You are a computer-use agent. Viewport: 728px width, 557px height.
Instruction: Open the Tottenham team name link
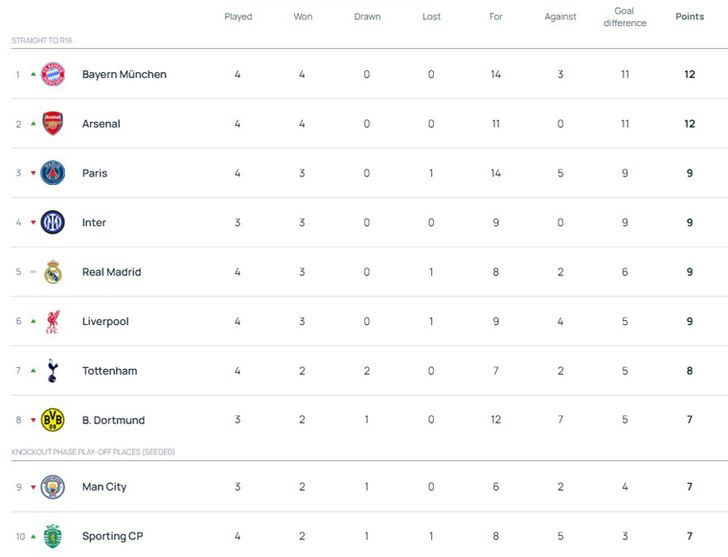click(109, 371)
